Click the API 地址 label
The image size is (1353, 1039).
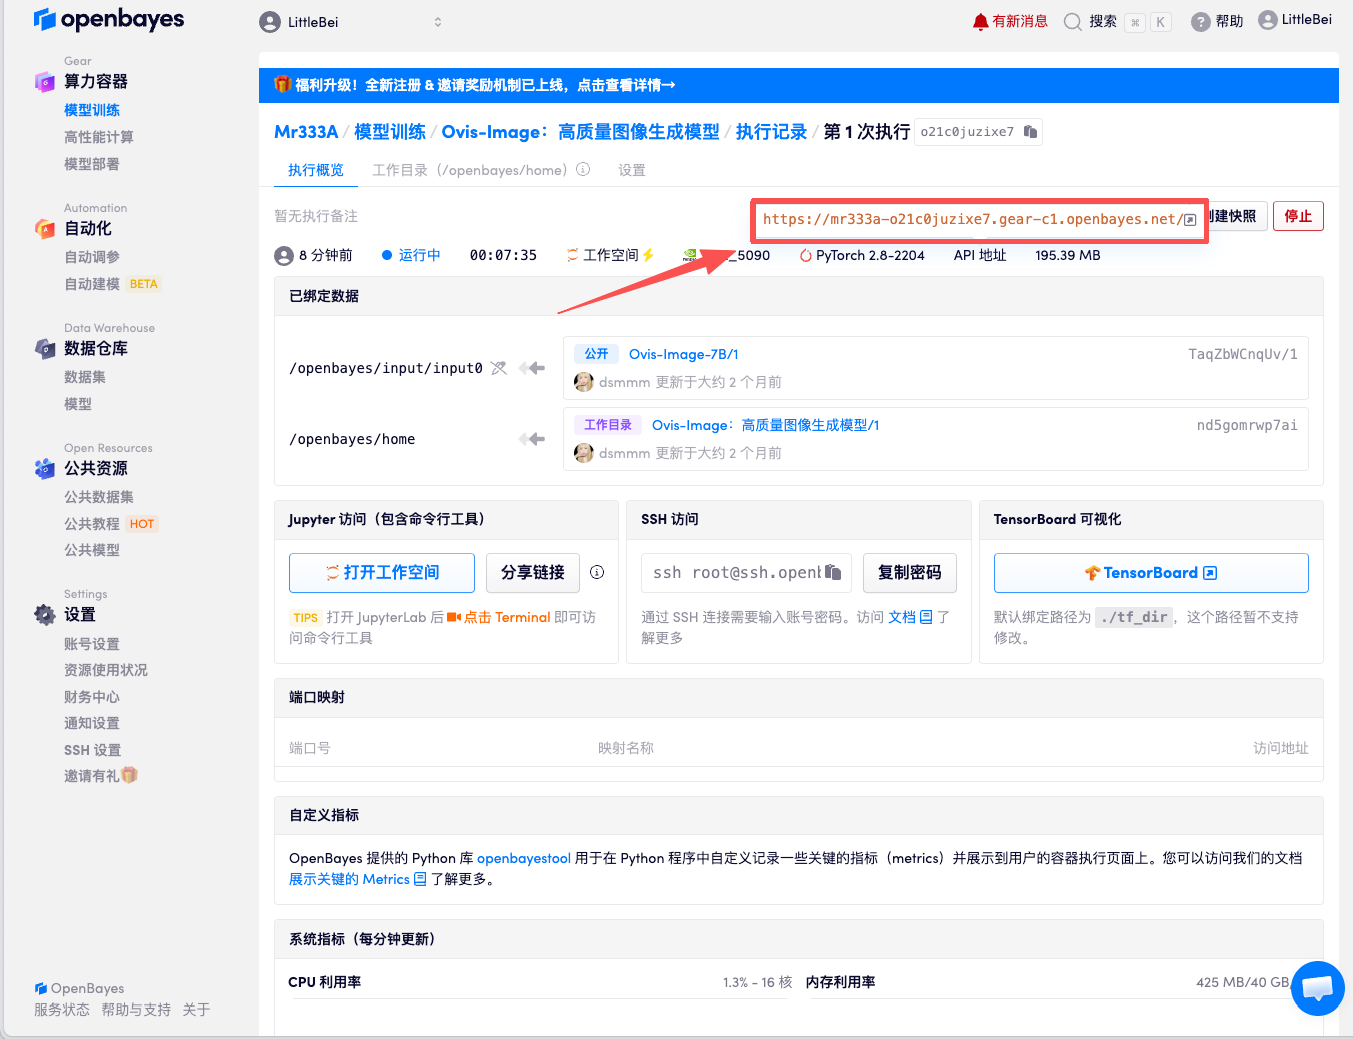point(980,255)
